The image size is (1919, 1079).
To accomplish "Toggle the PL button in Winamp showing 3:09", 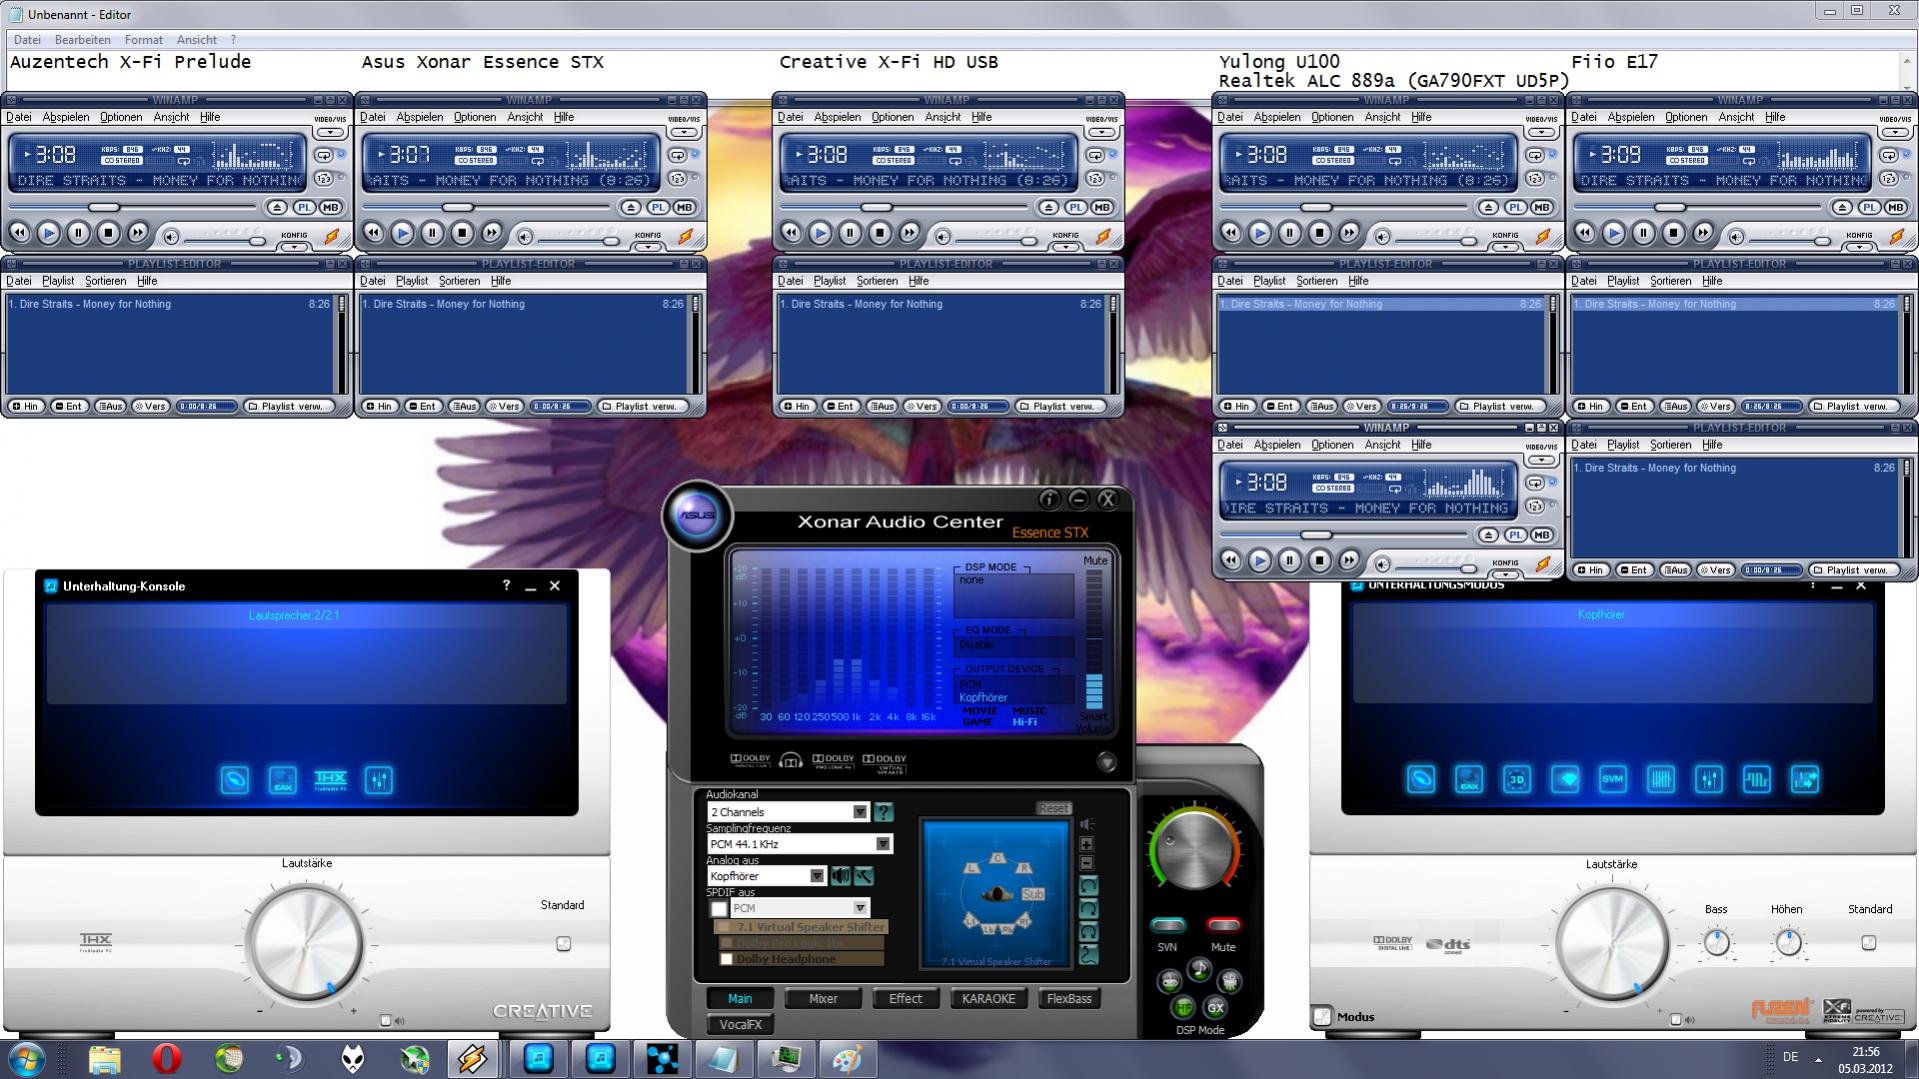I will 1870,208.
